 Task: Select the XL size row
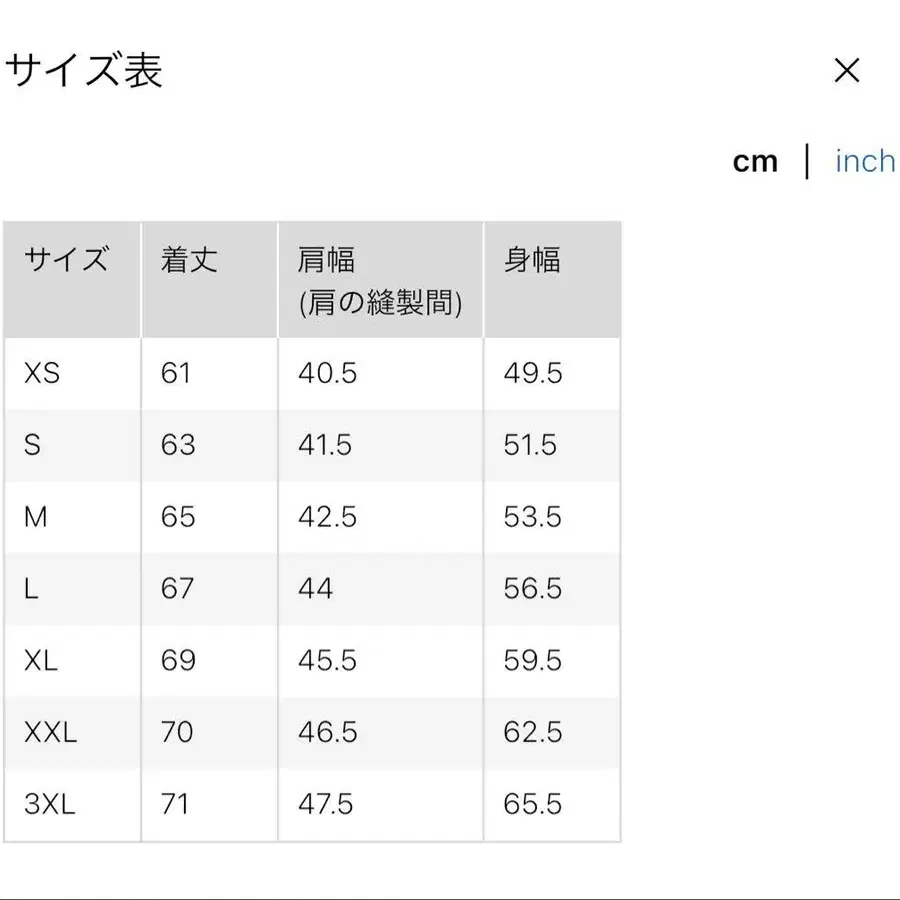(40, 660)
